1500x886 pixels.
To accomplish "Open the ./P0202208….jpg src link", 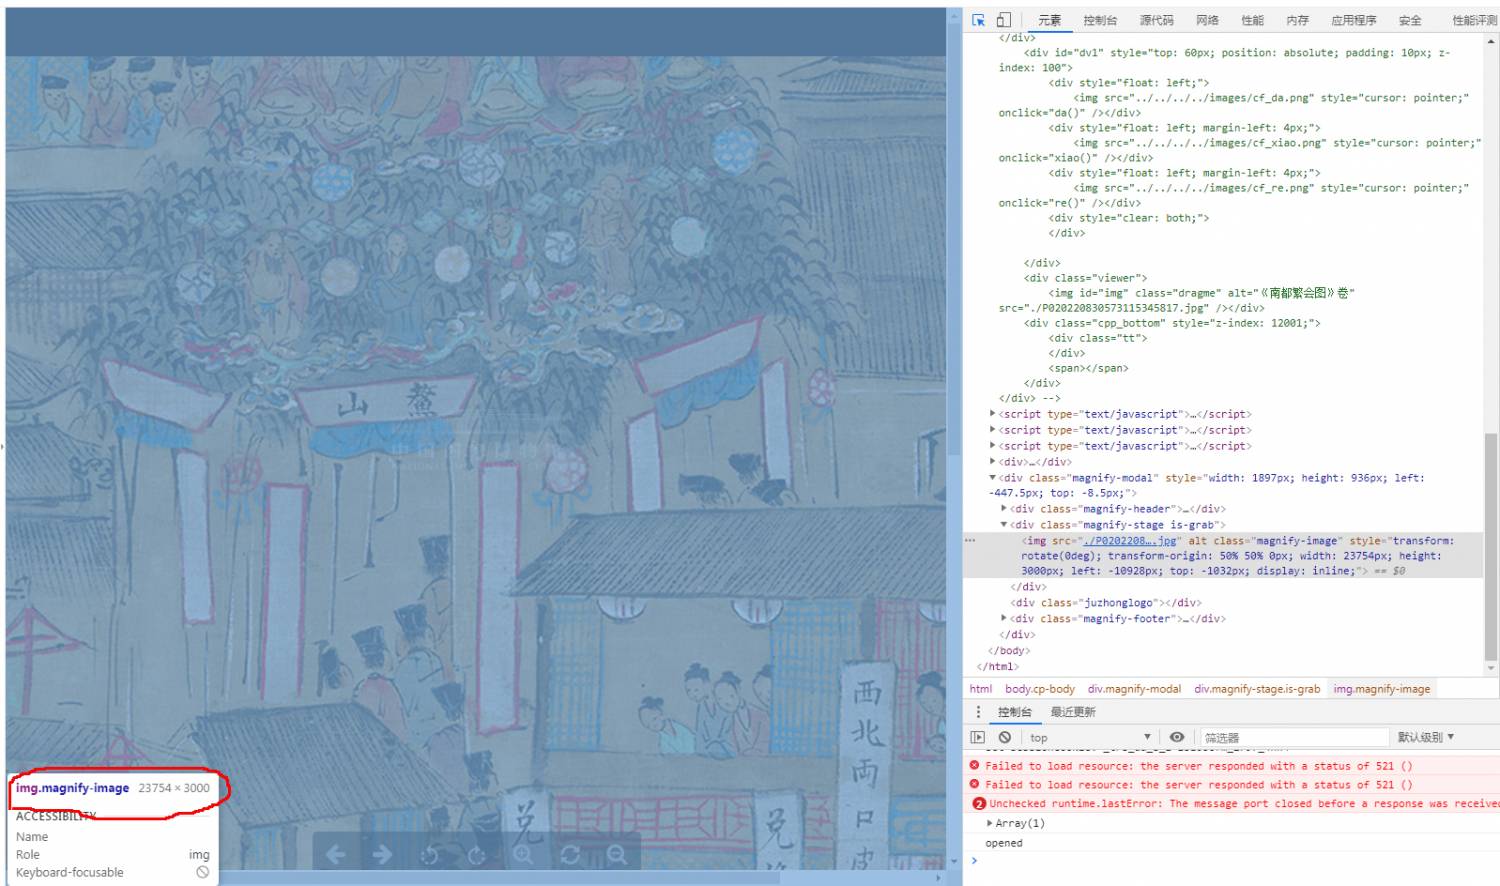I will [1131, 541].
